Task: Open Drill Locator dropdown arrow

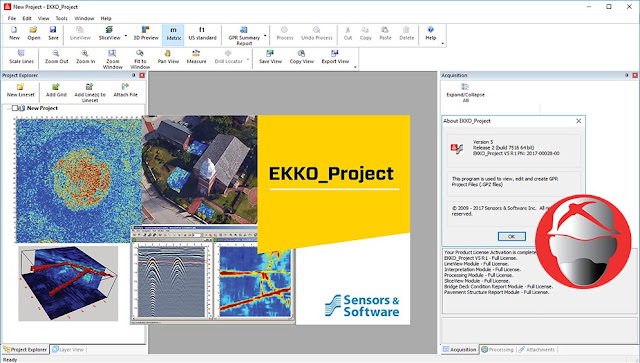Action: (x=248, y=60)
